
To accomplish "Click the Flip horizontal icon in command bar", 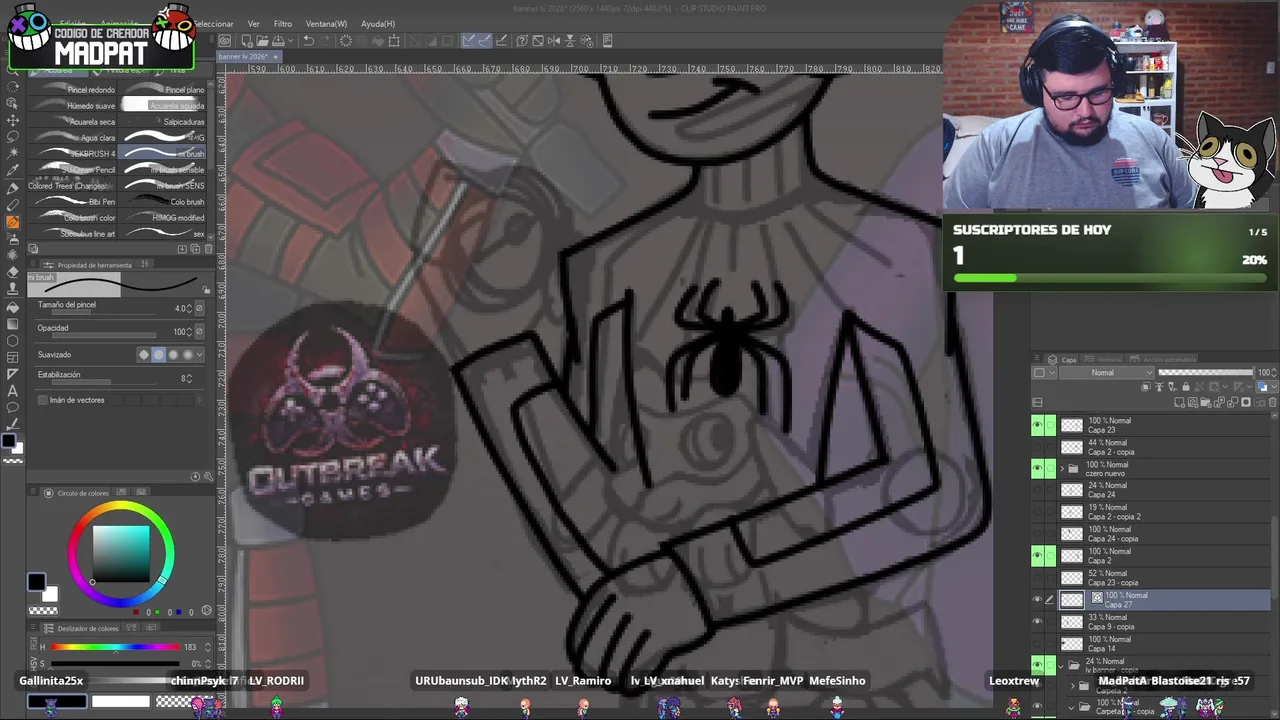I will coord(553,41).
